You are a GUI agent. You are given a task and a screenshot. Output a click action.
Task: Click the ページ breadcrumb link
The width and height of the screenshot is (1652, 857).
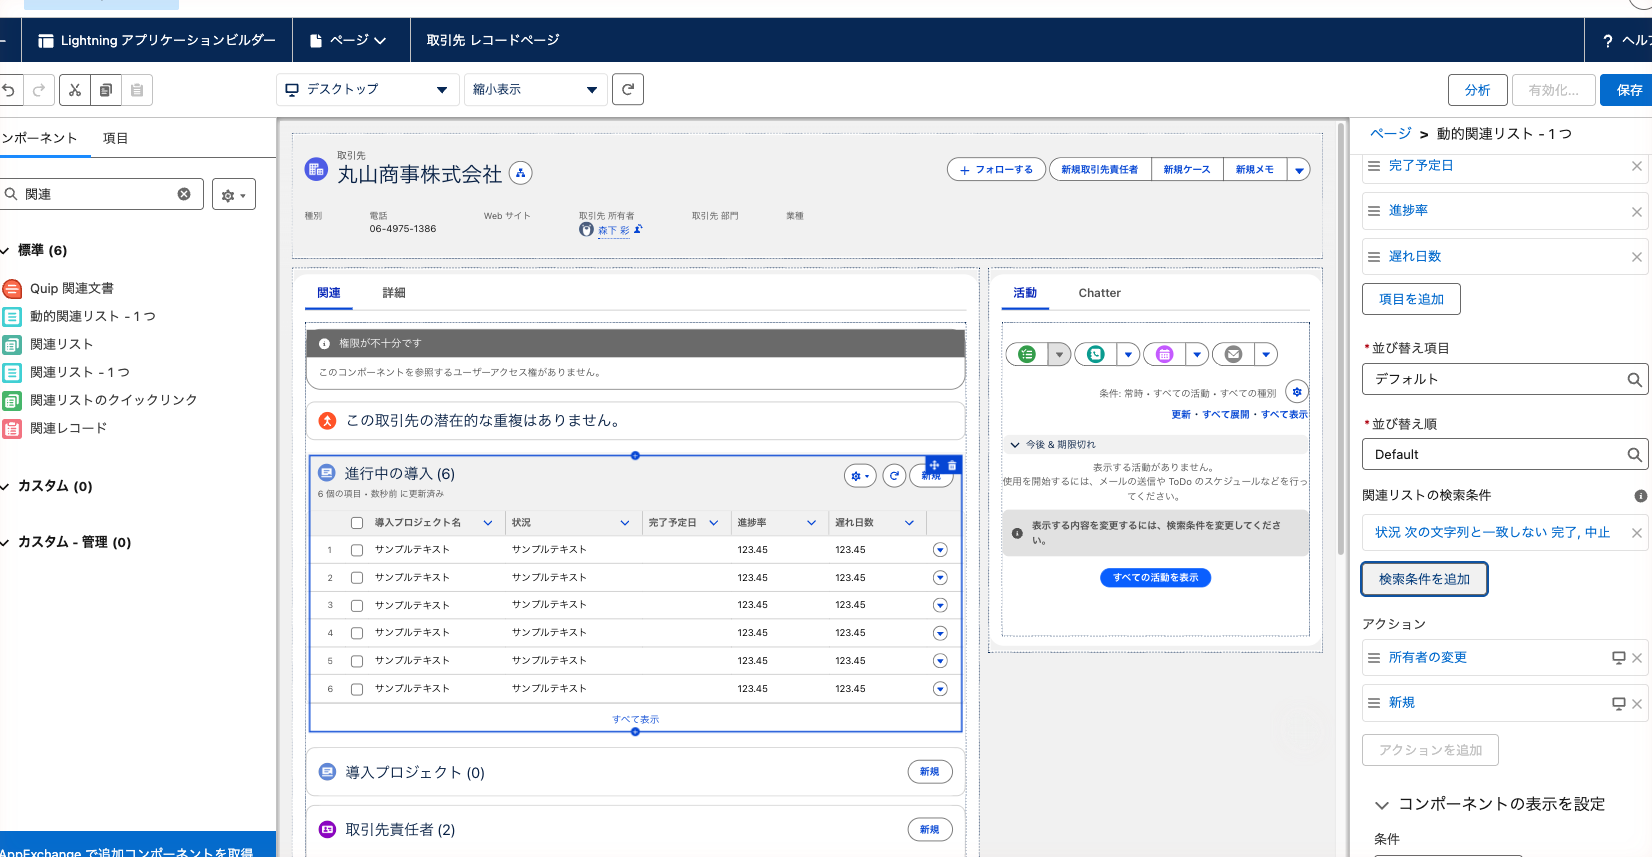tap(1391, 134)
